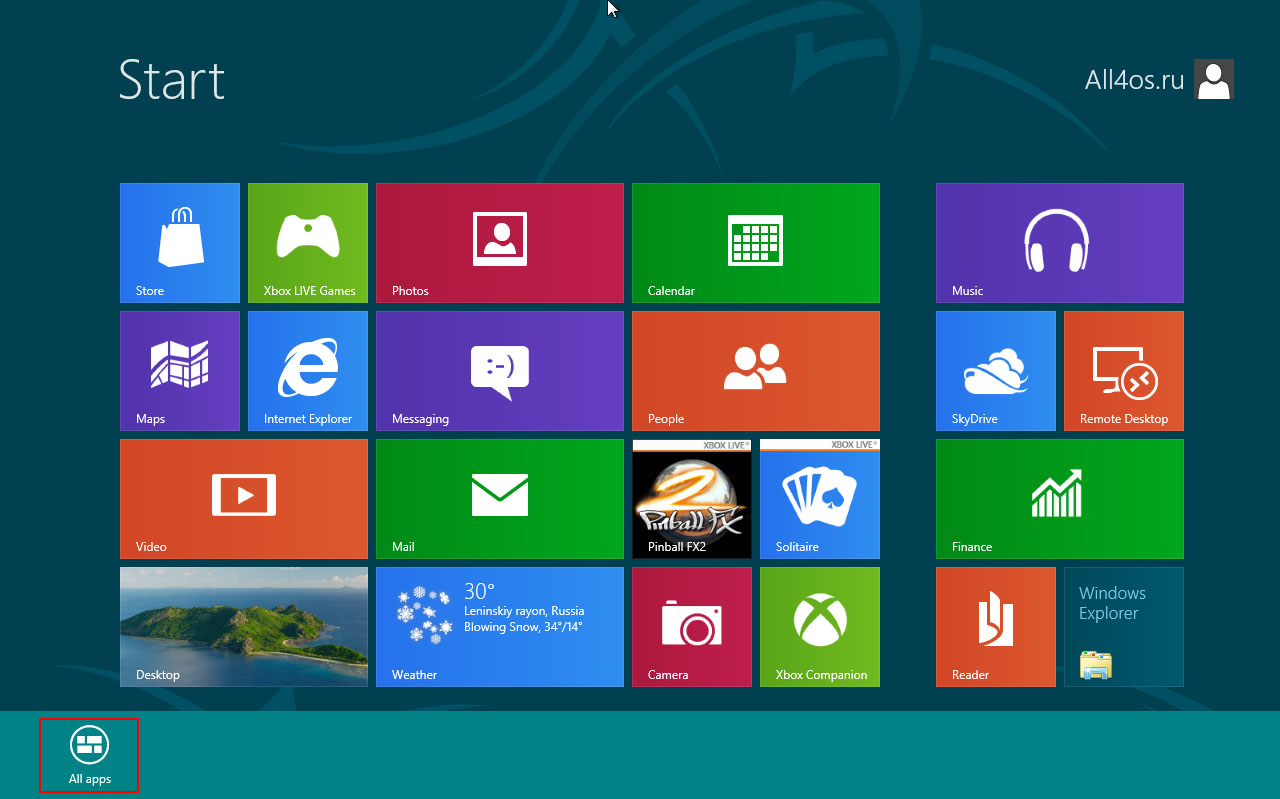Click the All apps button
This screenshot has width=1280, height=799.
pyautogui.click(x=89, y=755)
